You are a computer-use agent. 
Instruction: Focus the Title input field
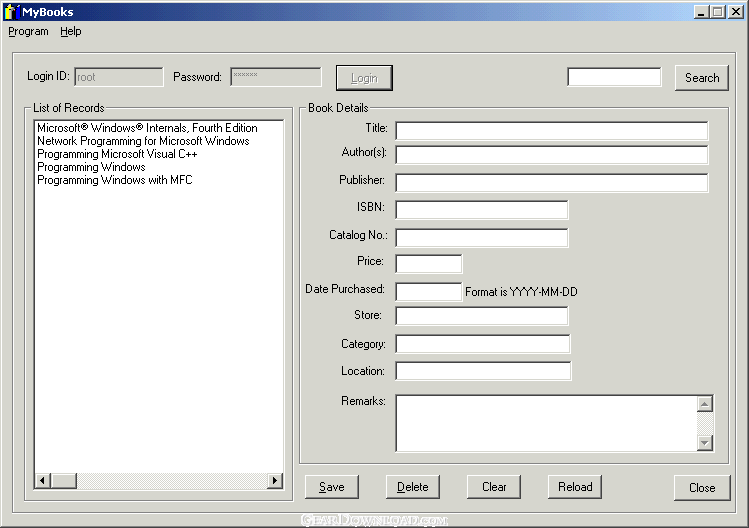[x=552, y=130]
